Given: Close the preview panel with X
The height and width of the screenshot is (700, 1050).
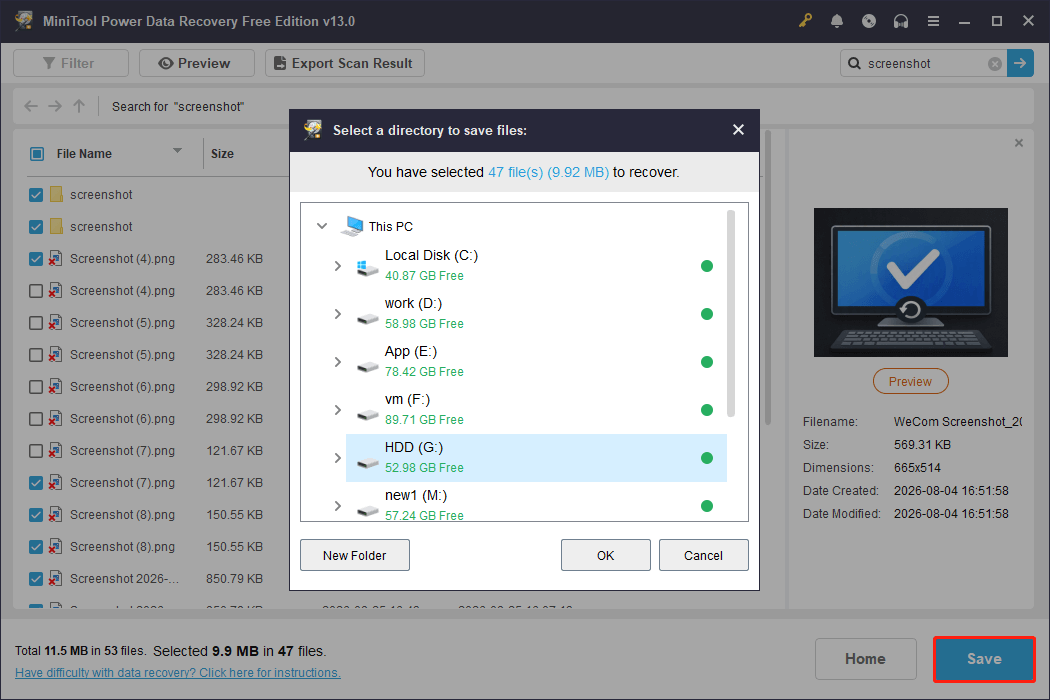Looking at the screenshot, I should click(1019, 143).
